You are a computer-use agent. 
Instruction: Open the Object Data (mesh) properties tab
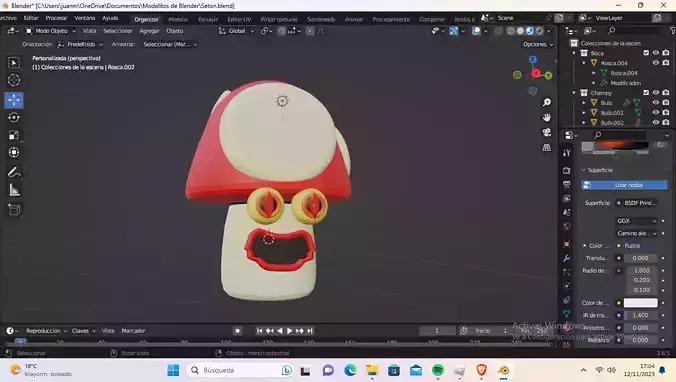click(x=566, y=314)
